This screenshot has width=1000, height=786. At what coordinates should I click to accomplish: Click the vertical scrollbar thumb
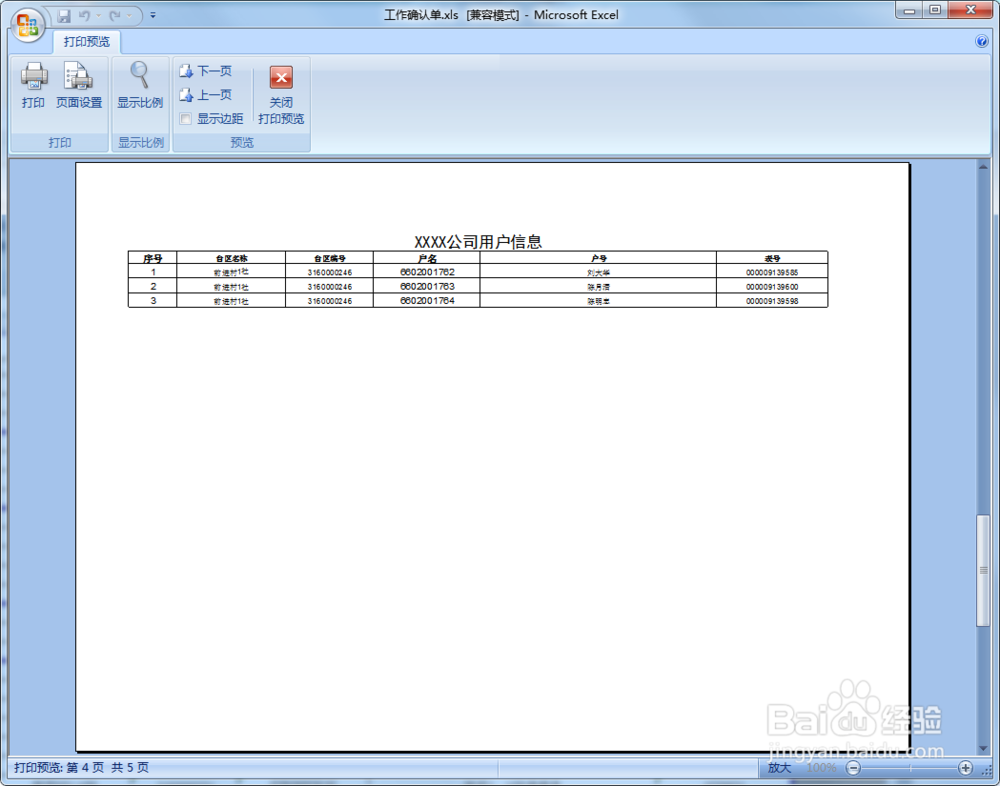coord(983,570)
